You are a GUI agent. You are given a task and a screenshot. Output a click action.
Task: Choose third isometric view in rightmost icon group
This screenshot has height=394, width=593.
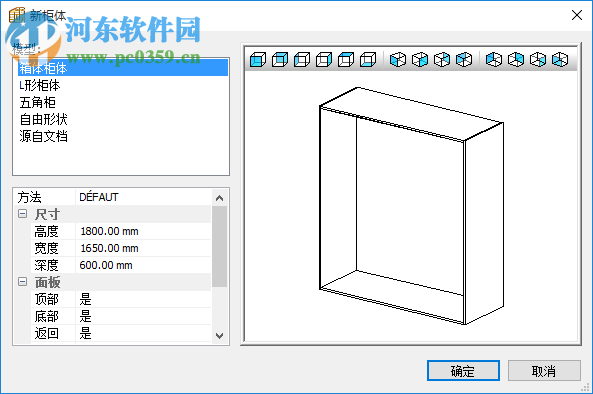tap(538, 60)
